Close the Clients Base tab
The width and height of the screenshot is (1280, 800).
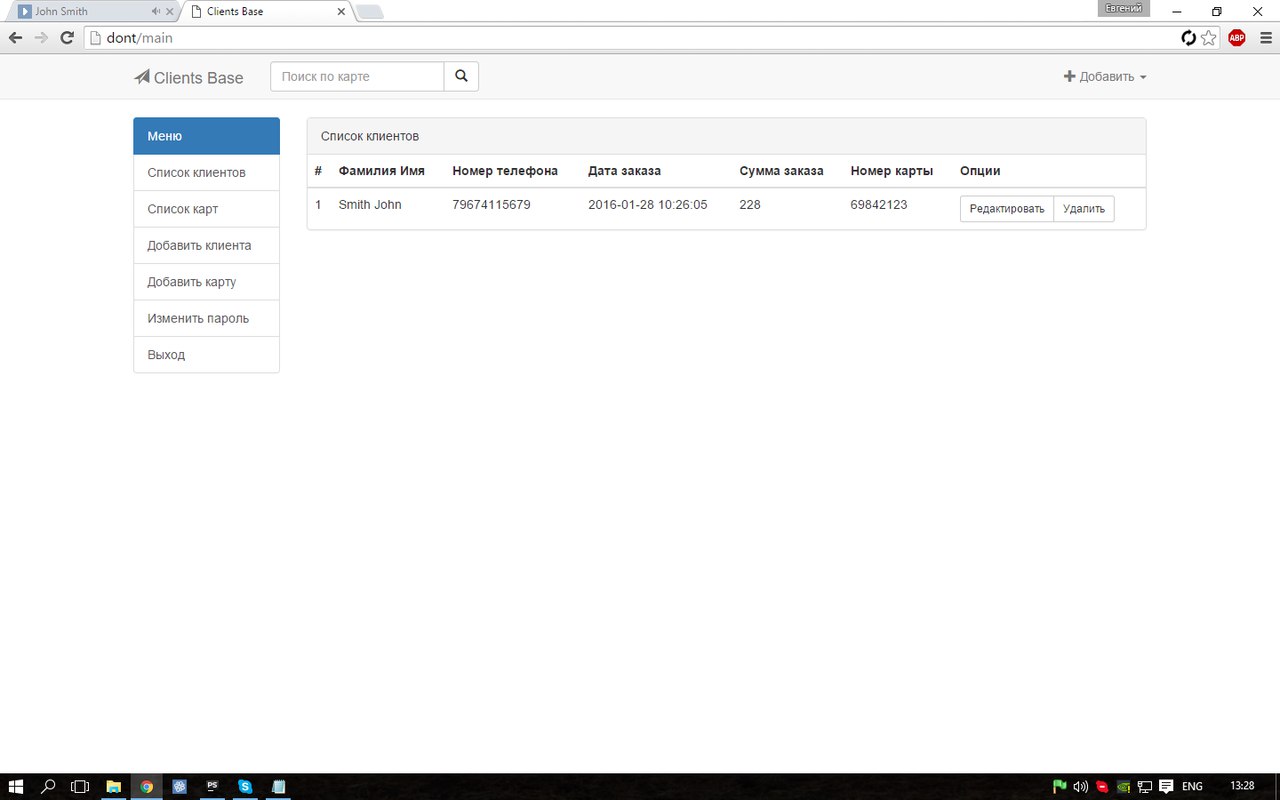click(341, 12)
